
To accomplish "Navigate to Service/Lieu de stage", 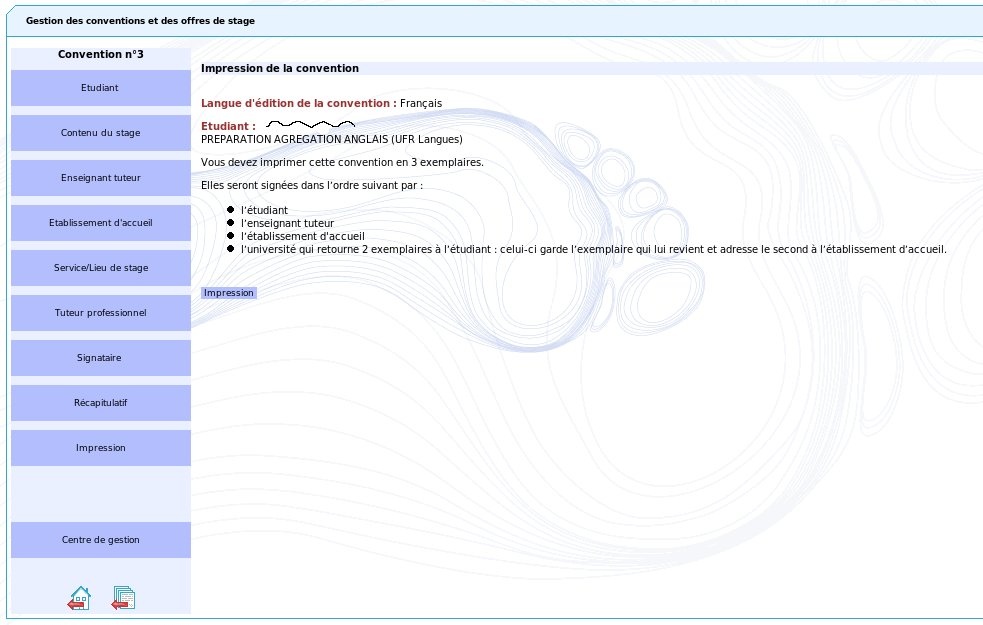I will point(100,268).
